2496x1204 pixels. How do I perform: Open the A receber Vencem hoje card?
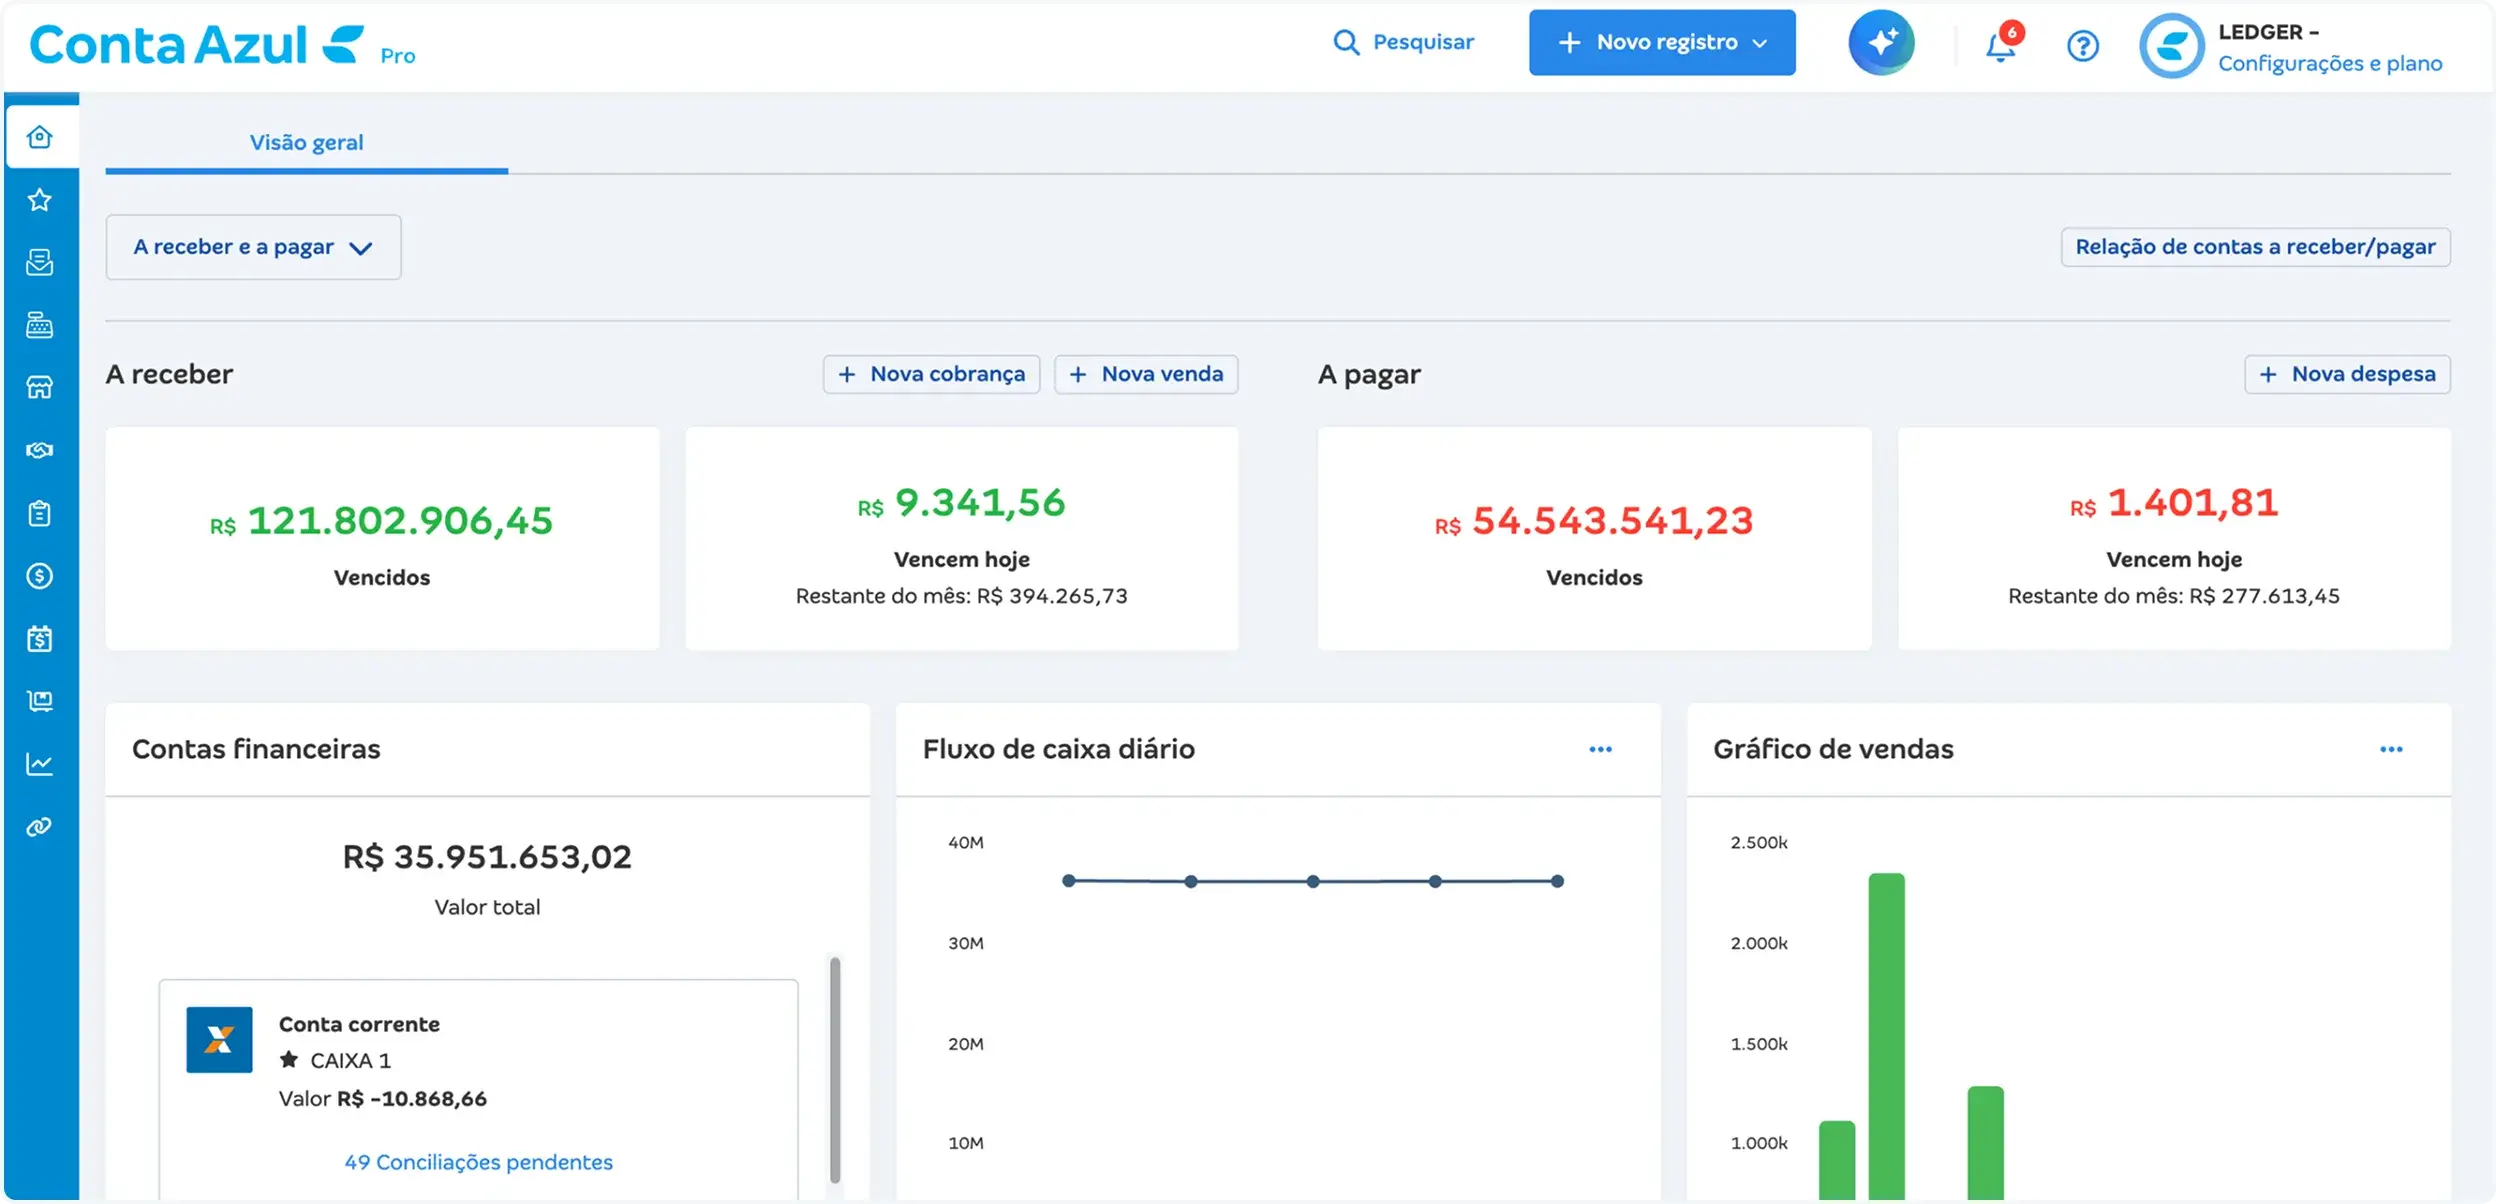point(962,539)
